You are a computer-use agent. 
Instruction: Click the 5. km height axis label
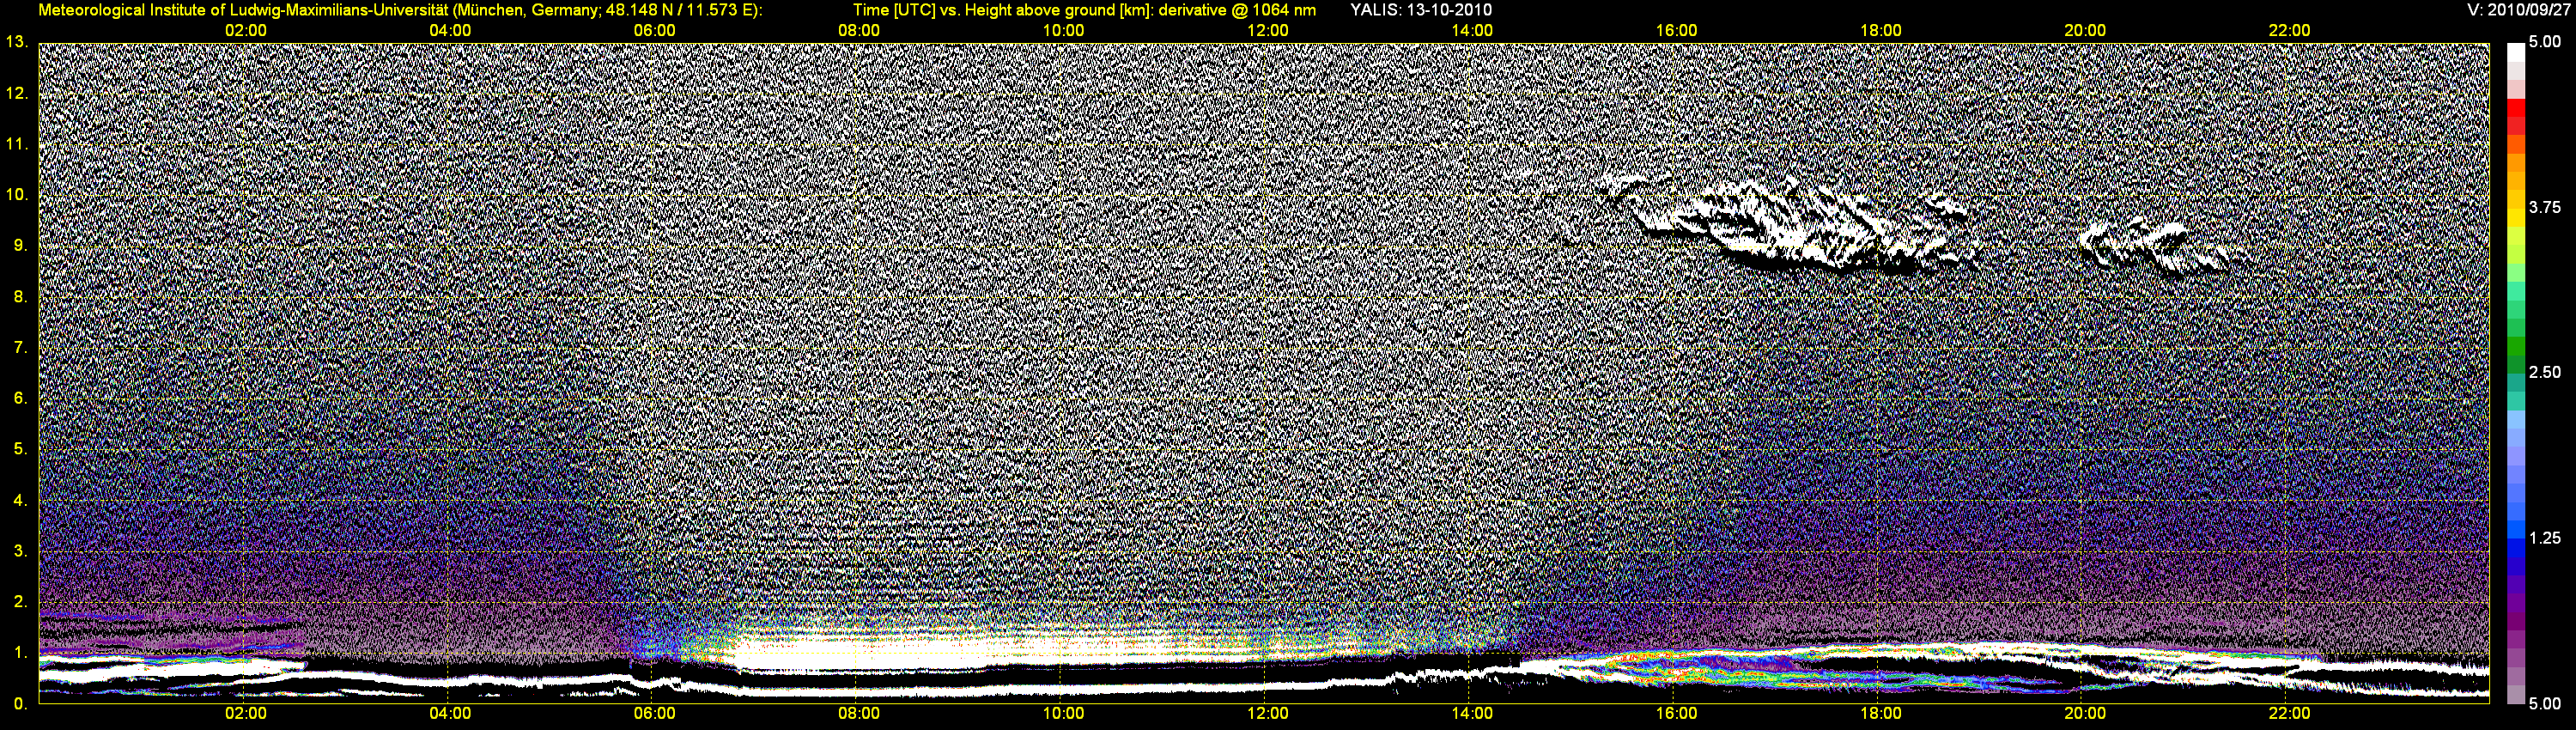[21, 449]
